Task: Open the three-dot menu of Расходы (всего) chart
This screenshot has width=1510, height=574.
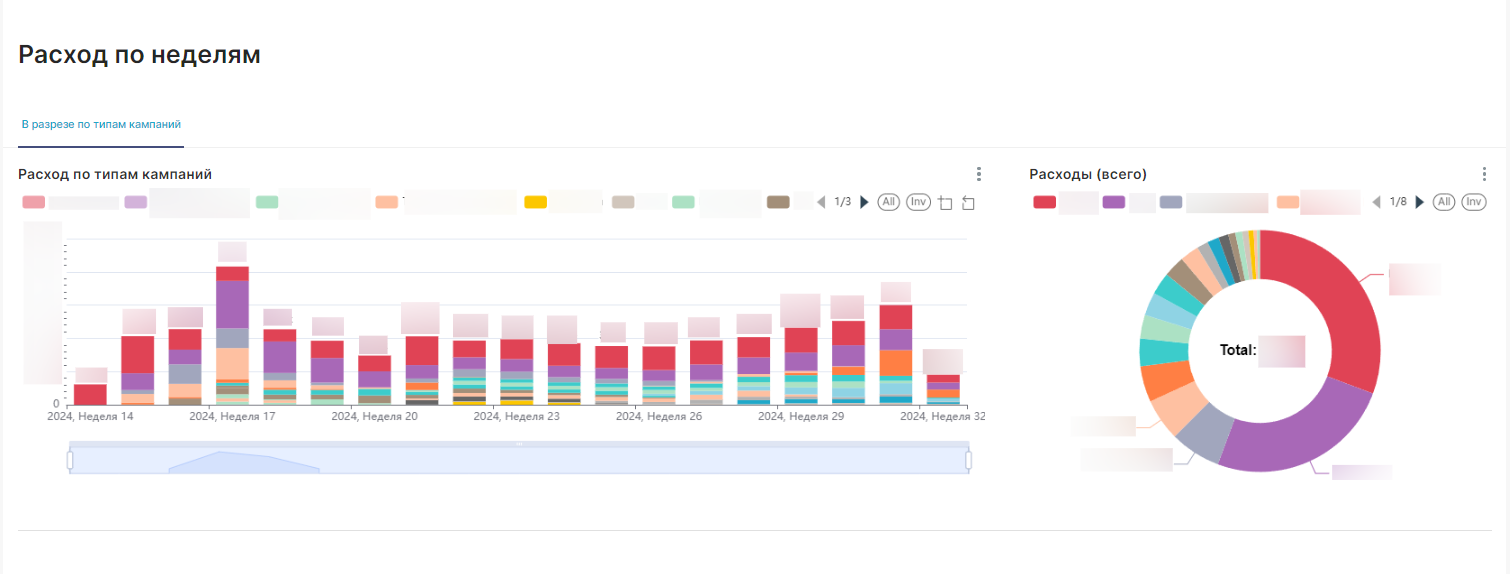Action: click(1485, 174)
